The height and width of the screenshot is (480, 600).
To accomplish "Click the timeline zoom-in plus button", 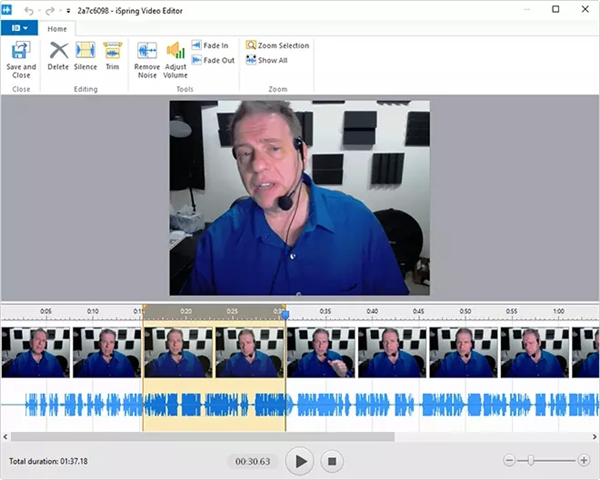I will [x=584, y=460].
